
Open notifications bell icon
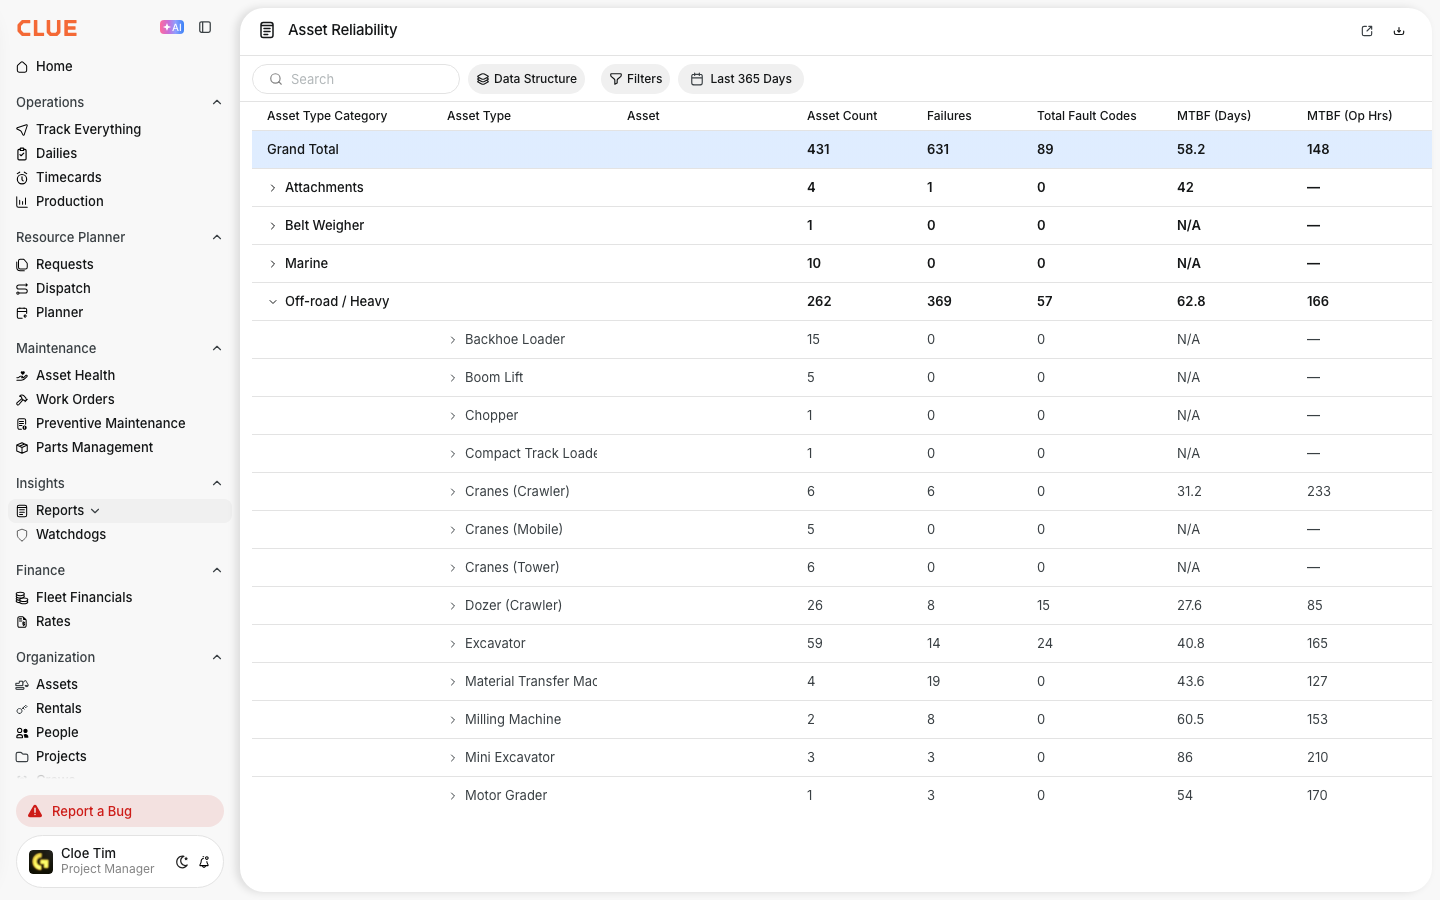pyautogui.click(x=204, y=862)
